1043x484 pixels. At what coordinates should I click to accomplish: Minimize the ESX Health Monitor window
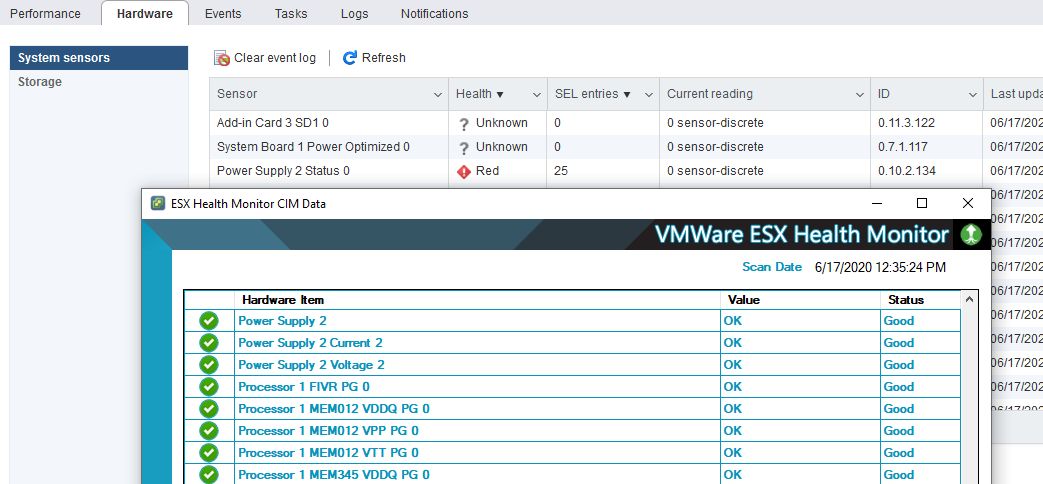tap(877, 203)
